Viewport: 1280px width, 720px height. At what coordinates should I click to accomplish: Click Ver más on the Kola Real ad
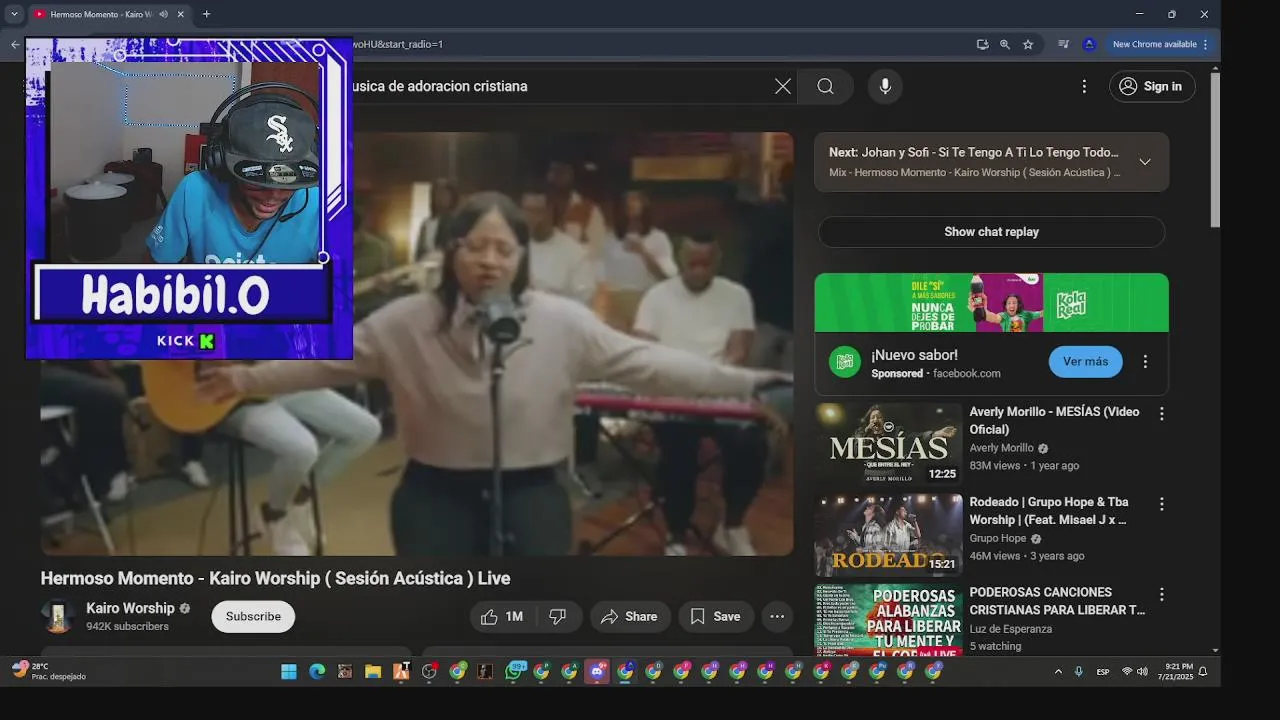[1085, 362]
